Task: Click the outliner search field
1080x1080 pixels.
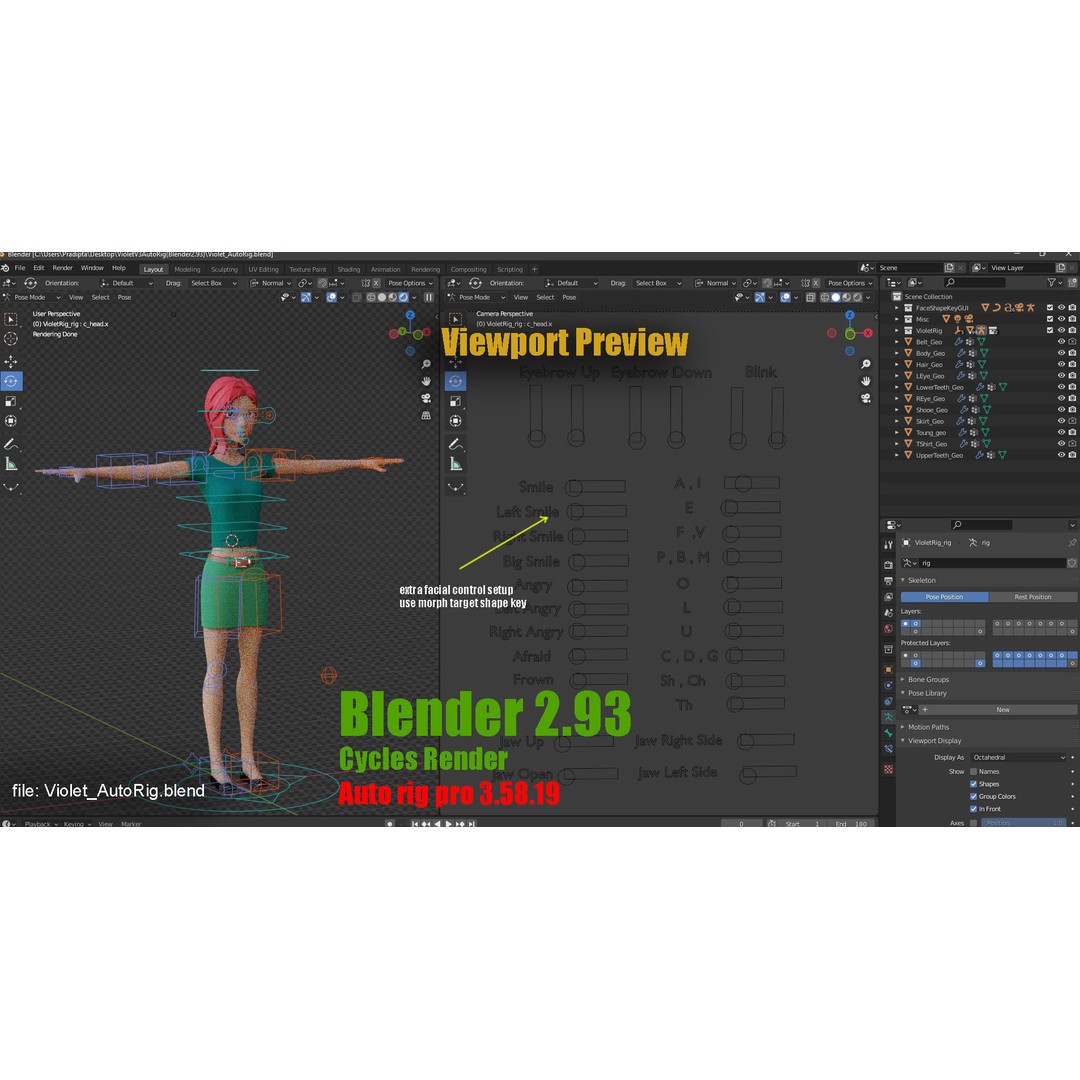Action: coord(975,282)
